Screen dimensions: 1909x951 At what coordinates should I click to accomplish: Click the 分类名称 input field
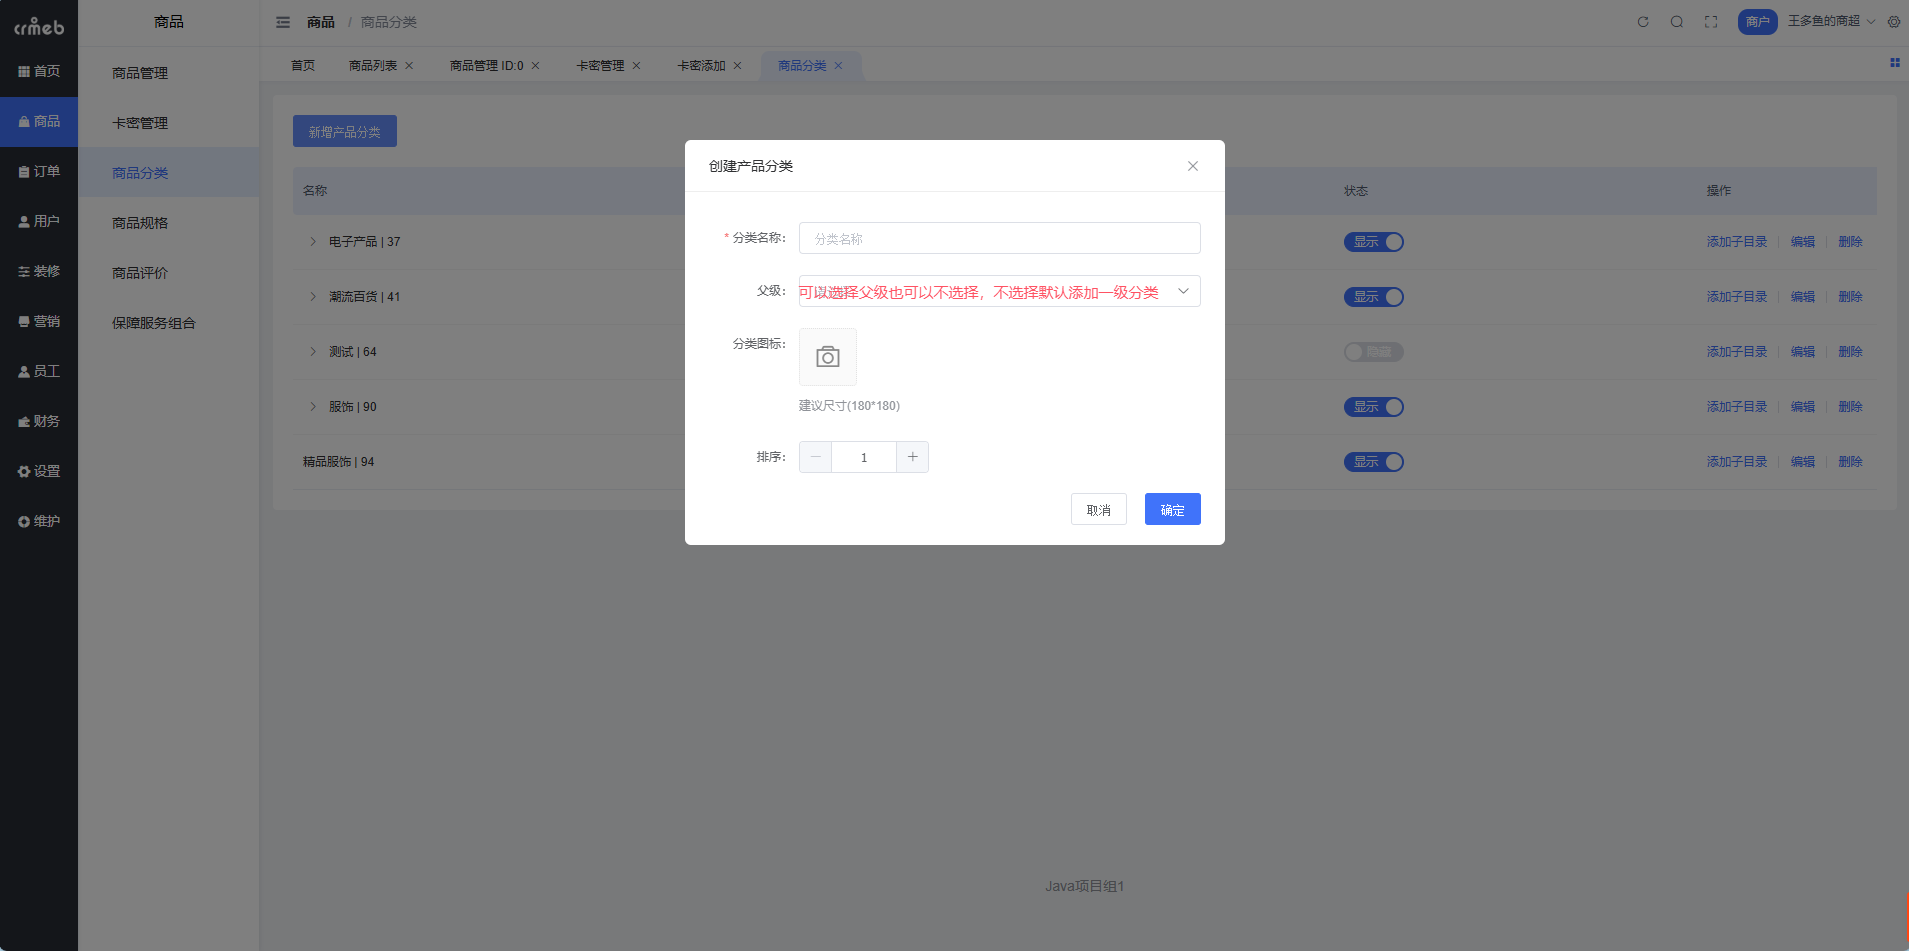[999, 238]
